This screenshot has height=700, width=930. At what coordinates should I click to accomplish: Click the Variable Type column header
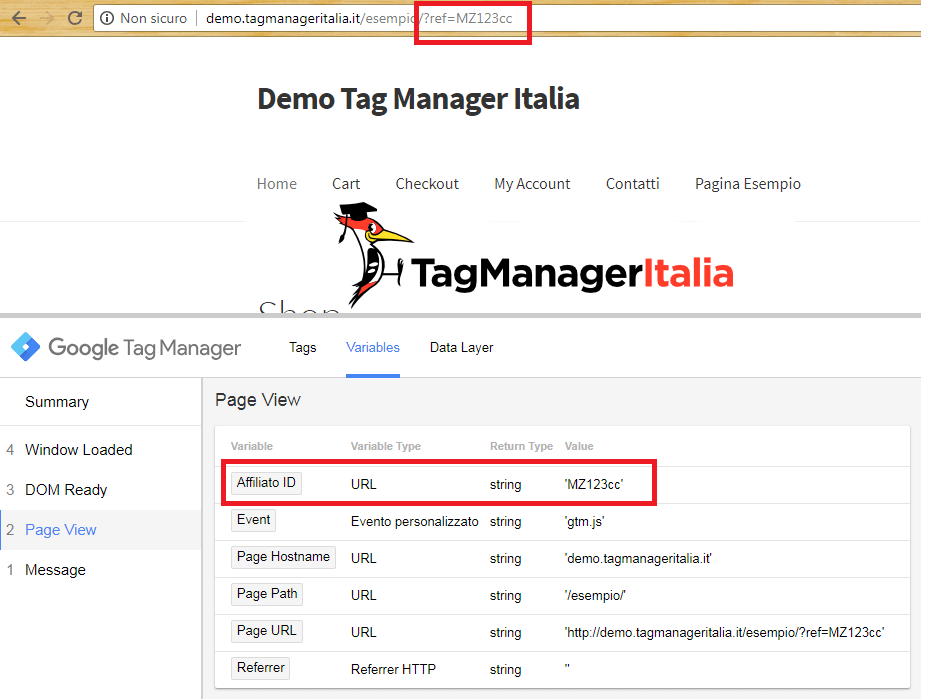(x=386, y=446)
